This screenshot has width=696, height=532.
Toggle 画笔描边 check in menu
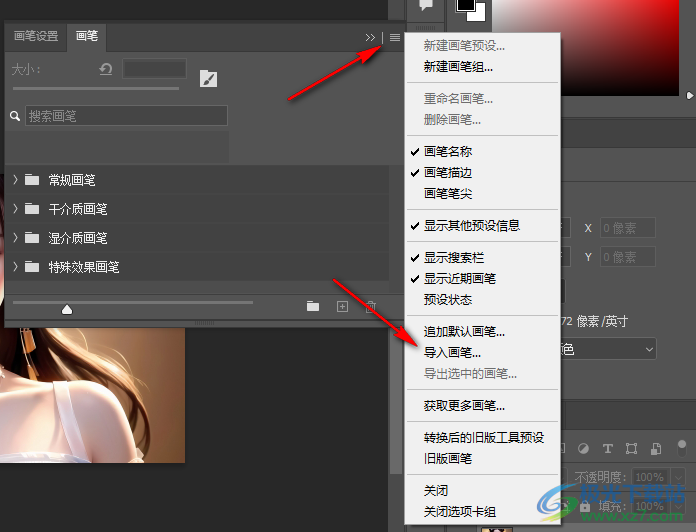(447, 173)
